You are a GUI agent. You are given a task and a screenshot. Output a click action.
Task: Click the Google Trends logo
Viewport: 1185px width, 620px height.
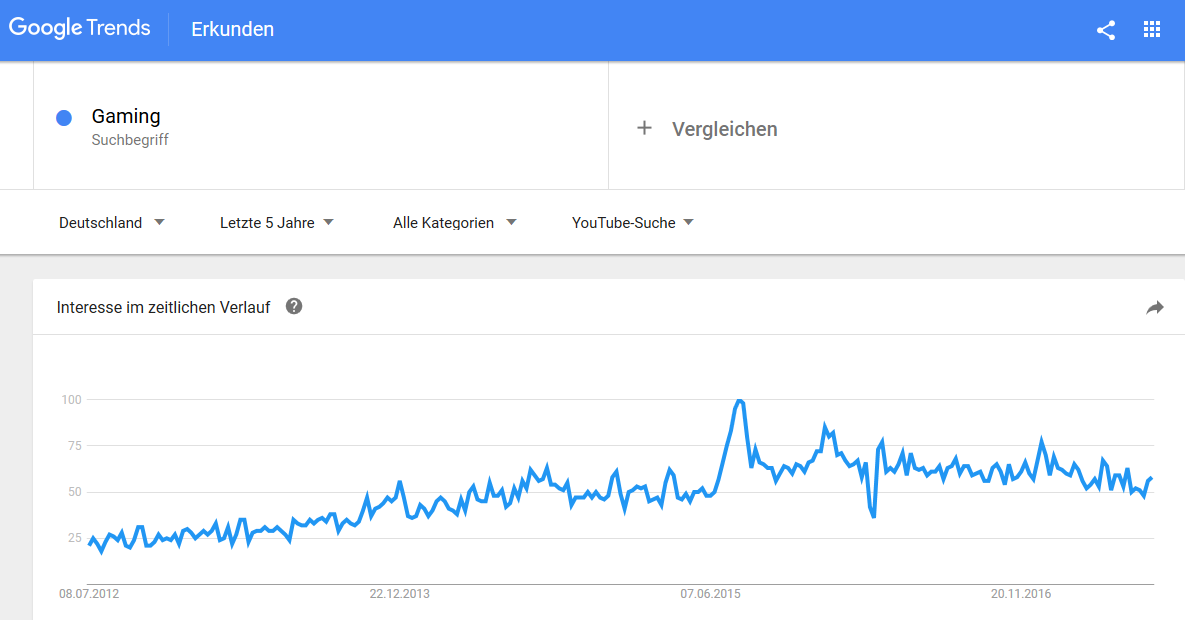(80, 29)
